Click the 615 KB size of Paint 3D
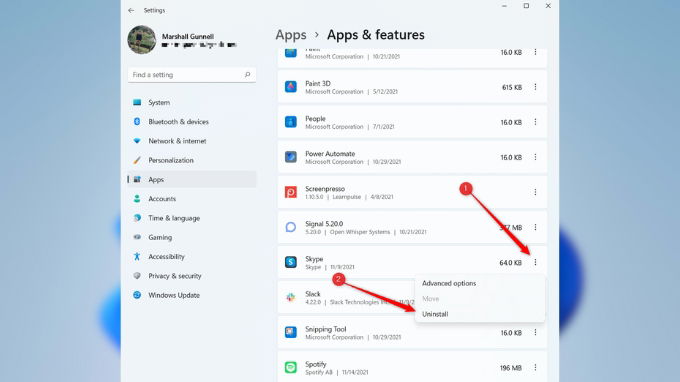The height and width of the screenshot is (382, 680). point(512,87)
